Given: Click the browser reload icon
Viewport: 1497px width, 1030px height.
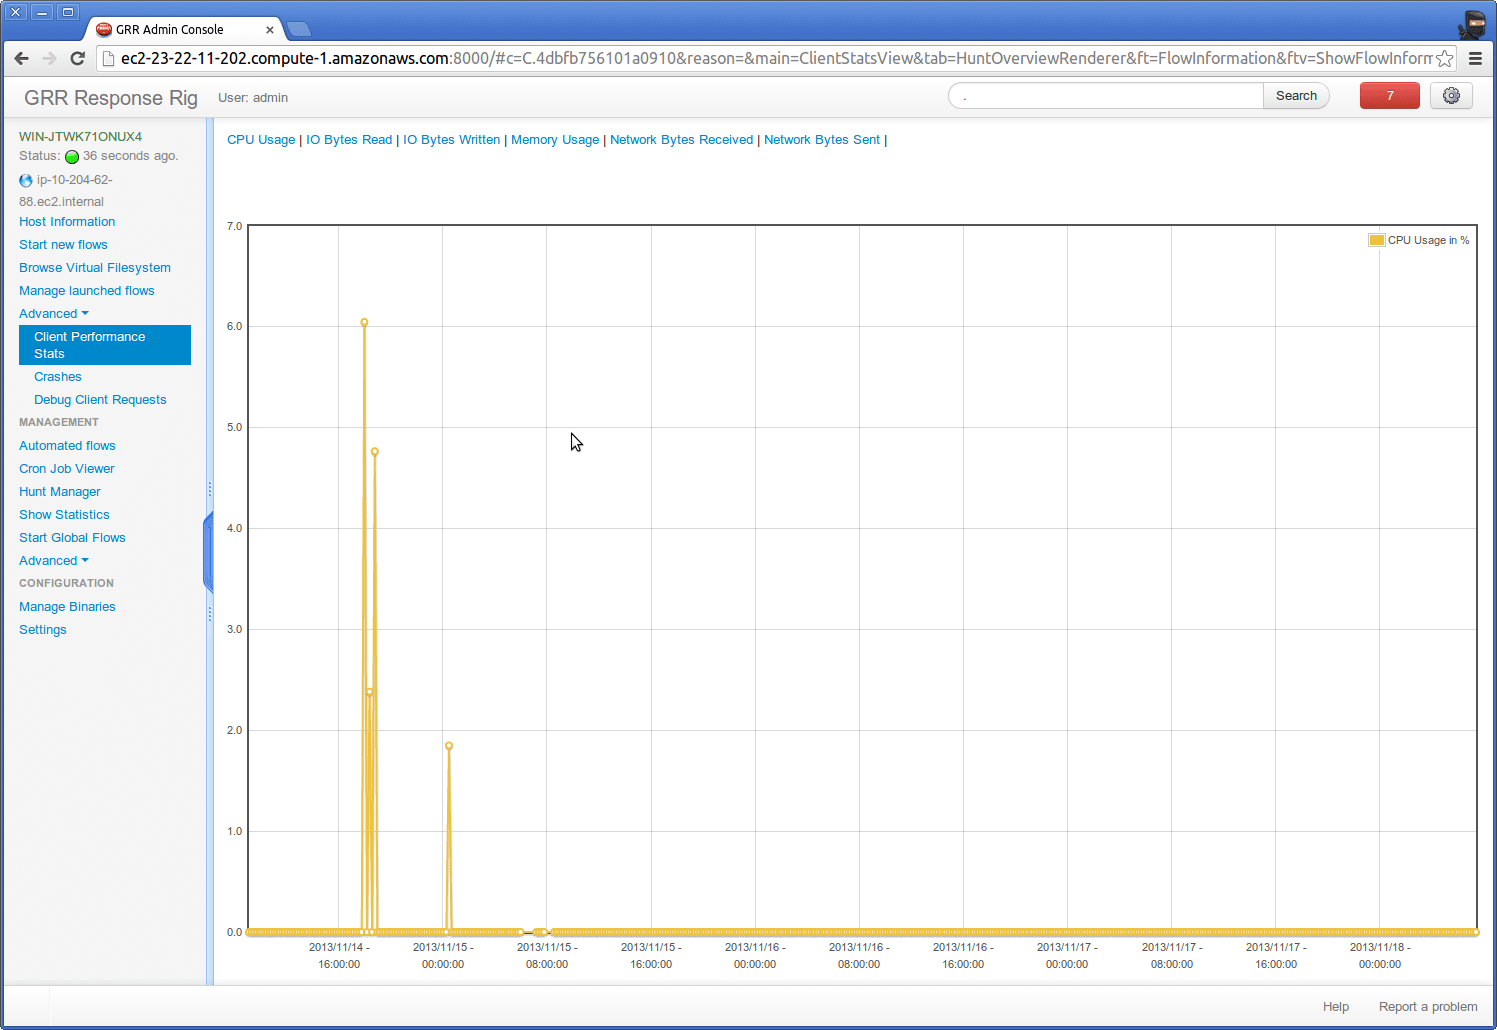Looking at the screenshot, I should tap(77, 59).
